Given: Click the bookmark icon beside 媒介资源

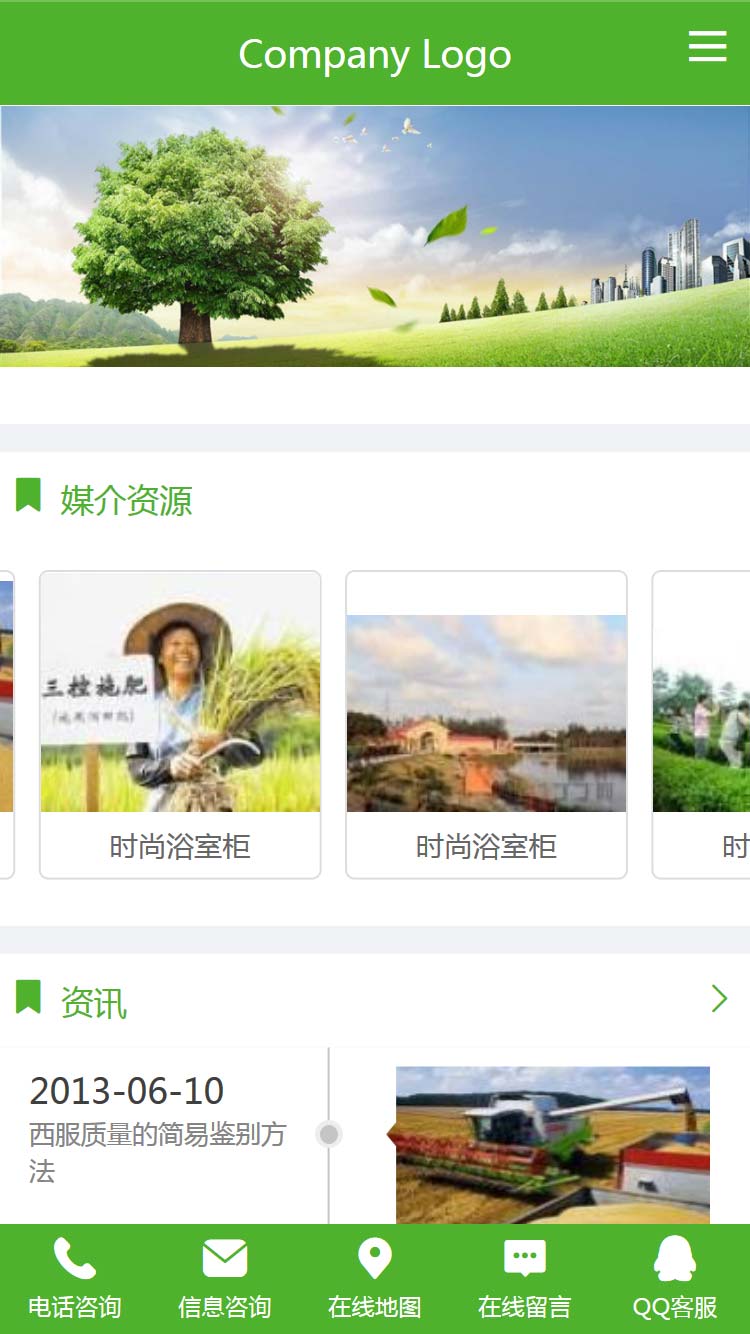Looking at the screenshot, I should tap(28, 495).
